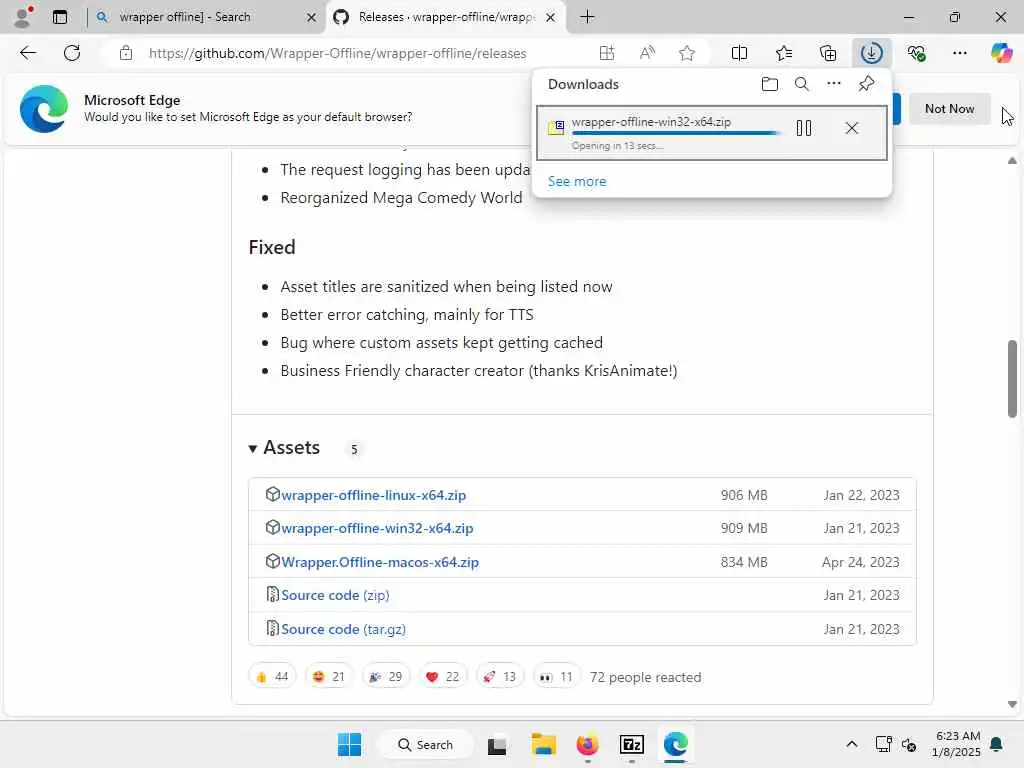This screenshot has height=768, width=1024.
Task: Search downloads in Downloads panel
Action: click(x=801, y=84)
